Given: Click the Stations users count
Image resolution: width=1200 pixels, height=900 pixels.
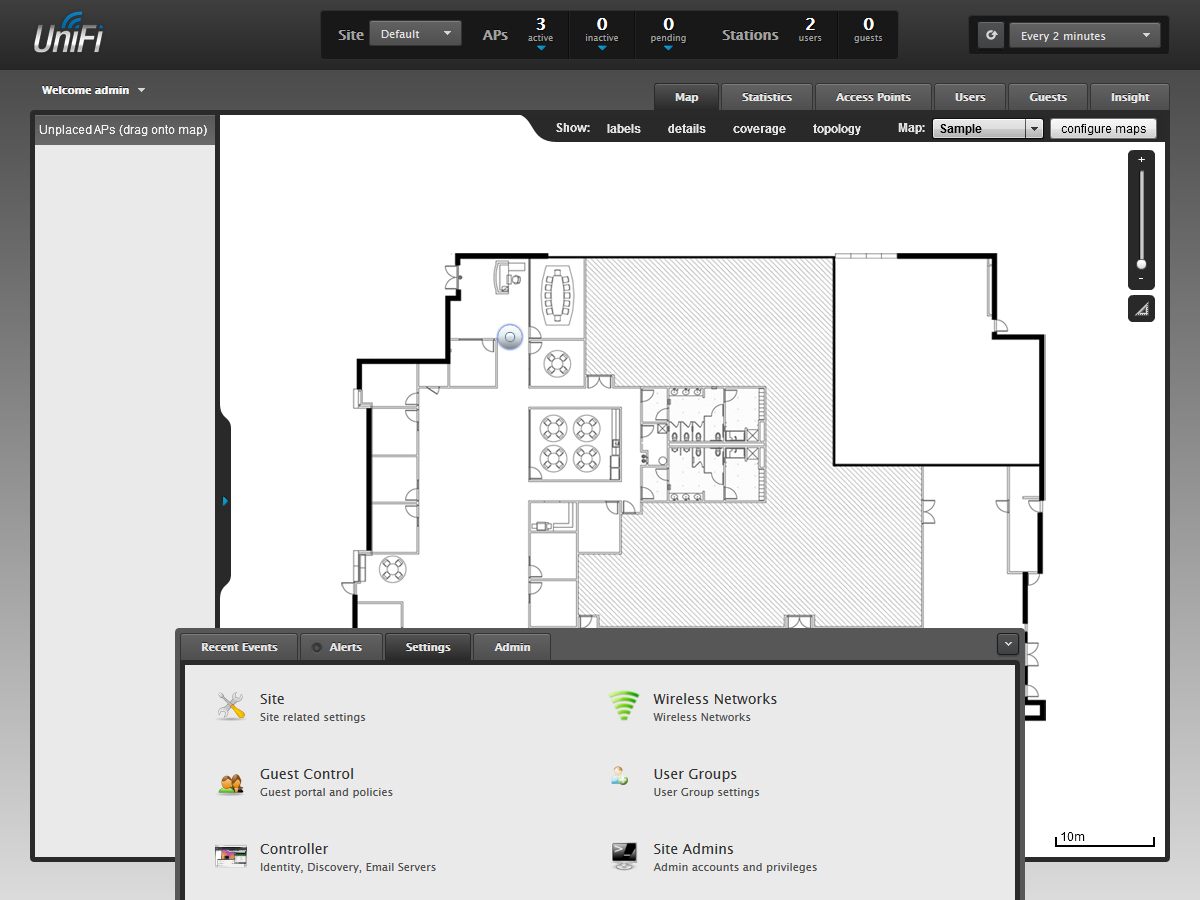Looking at the screenshot, I should tap(810, 30).
